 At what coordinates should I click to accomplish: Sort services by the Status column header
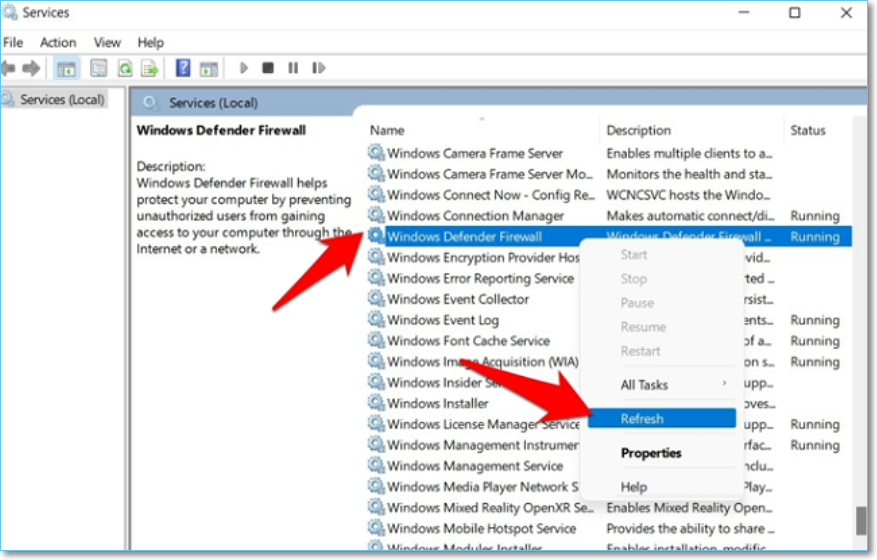point(808,130)
